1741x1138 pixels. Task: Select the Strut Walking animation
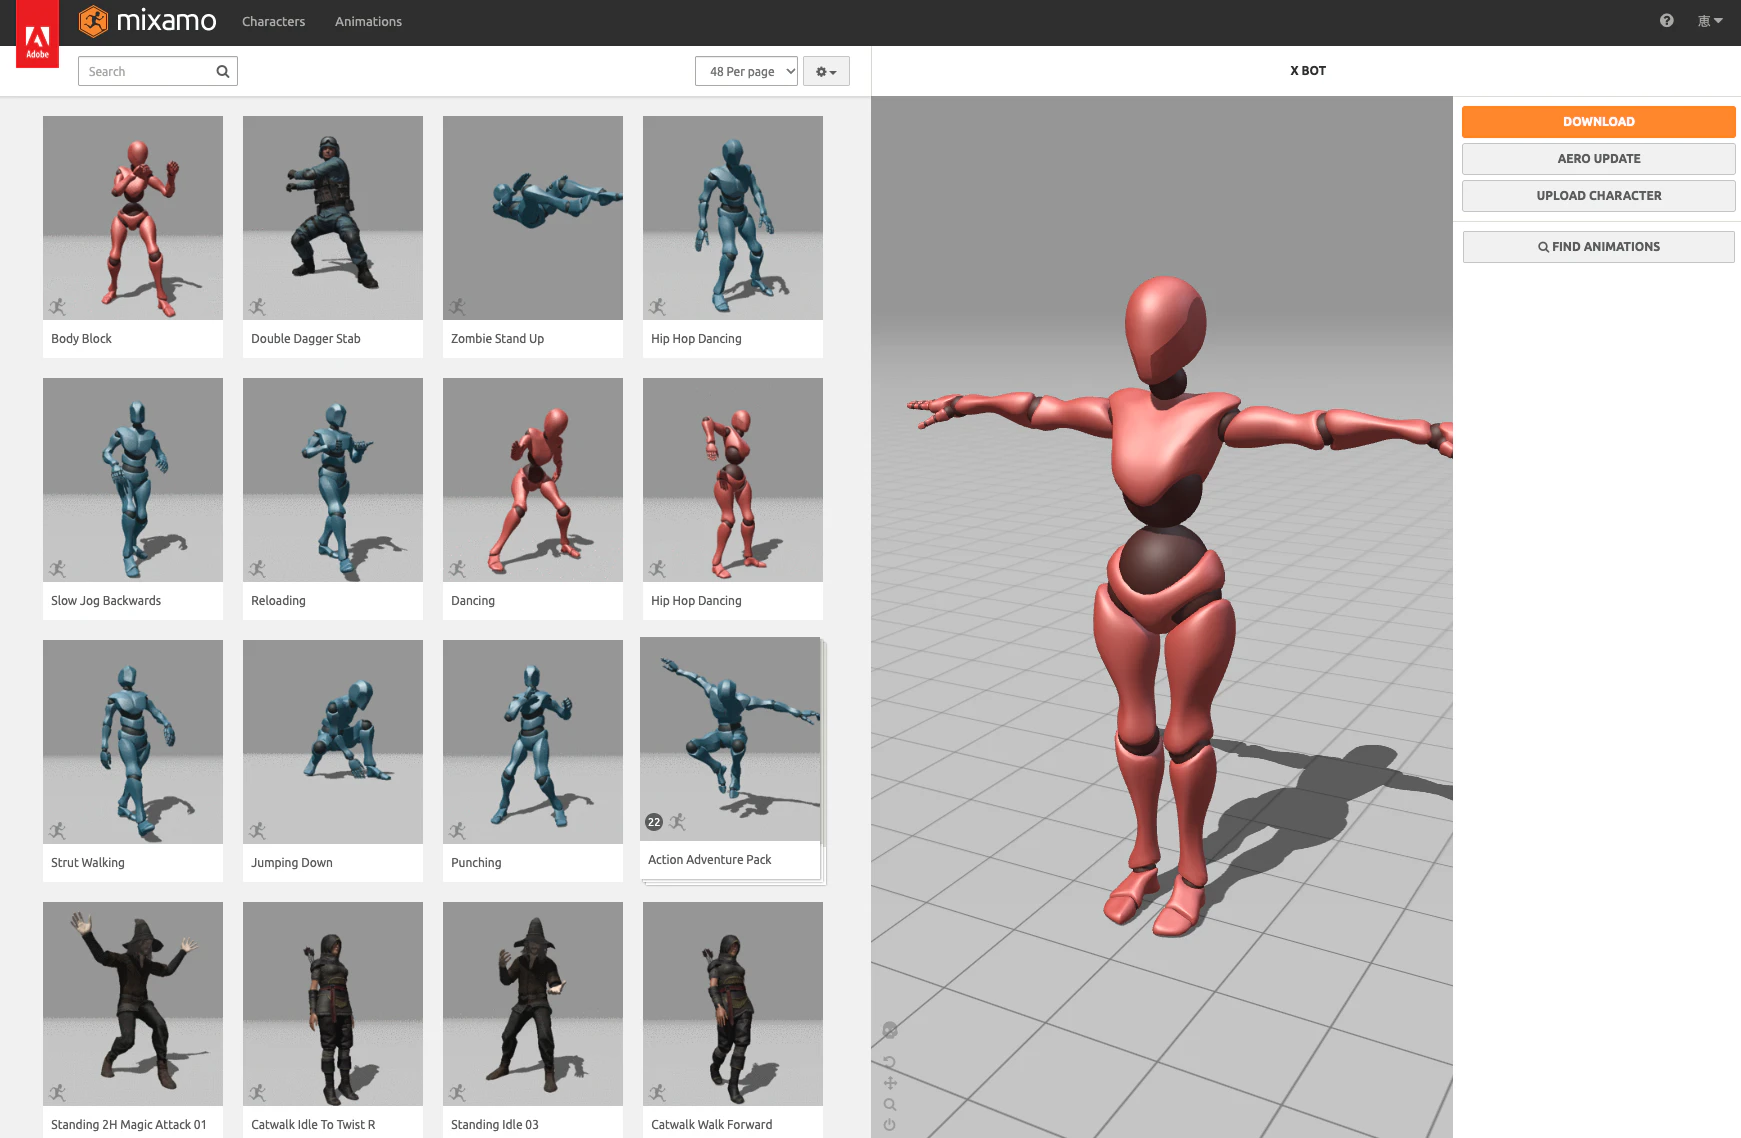[133, 761]
